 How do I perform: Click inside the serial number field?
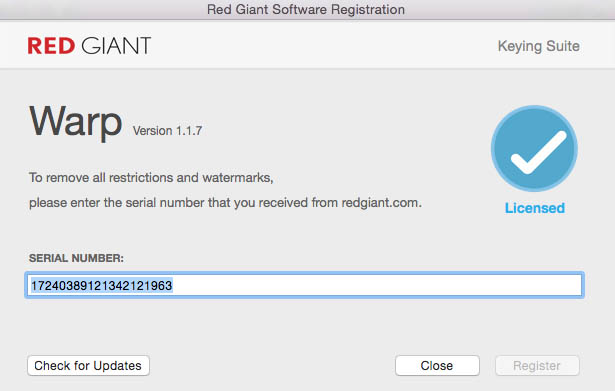tap(304, 285)
